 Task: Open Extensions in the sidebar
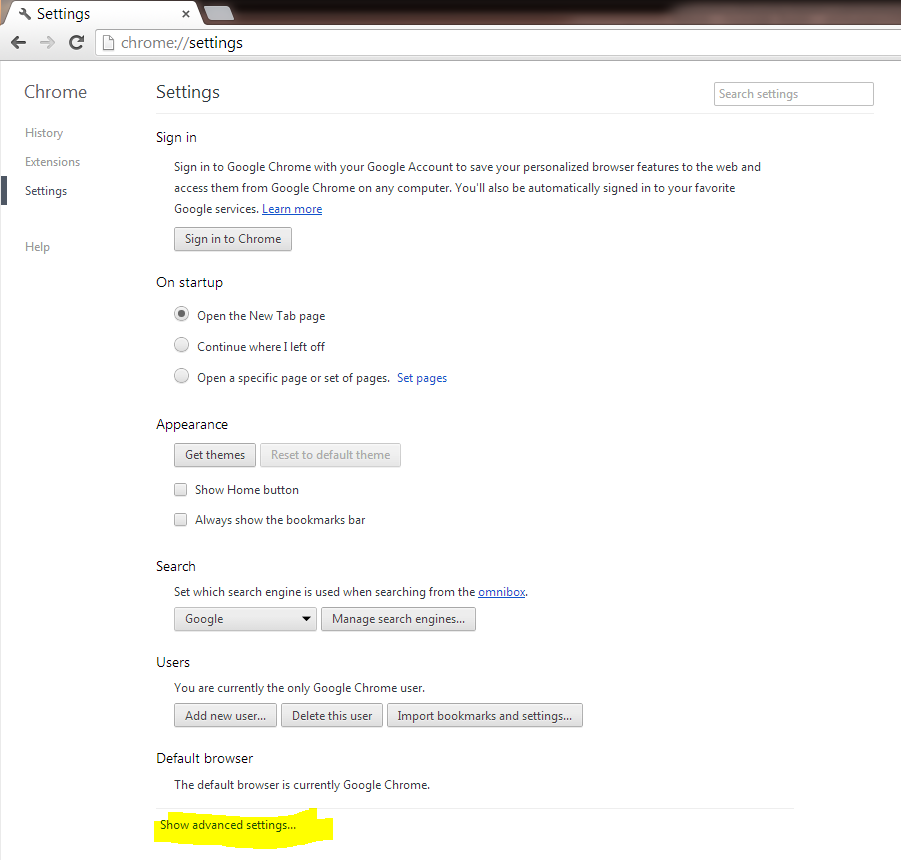coord(52,162)
